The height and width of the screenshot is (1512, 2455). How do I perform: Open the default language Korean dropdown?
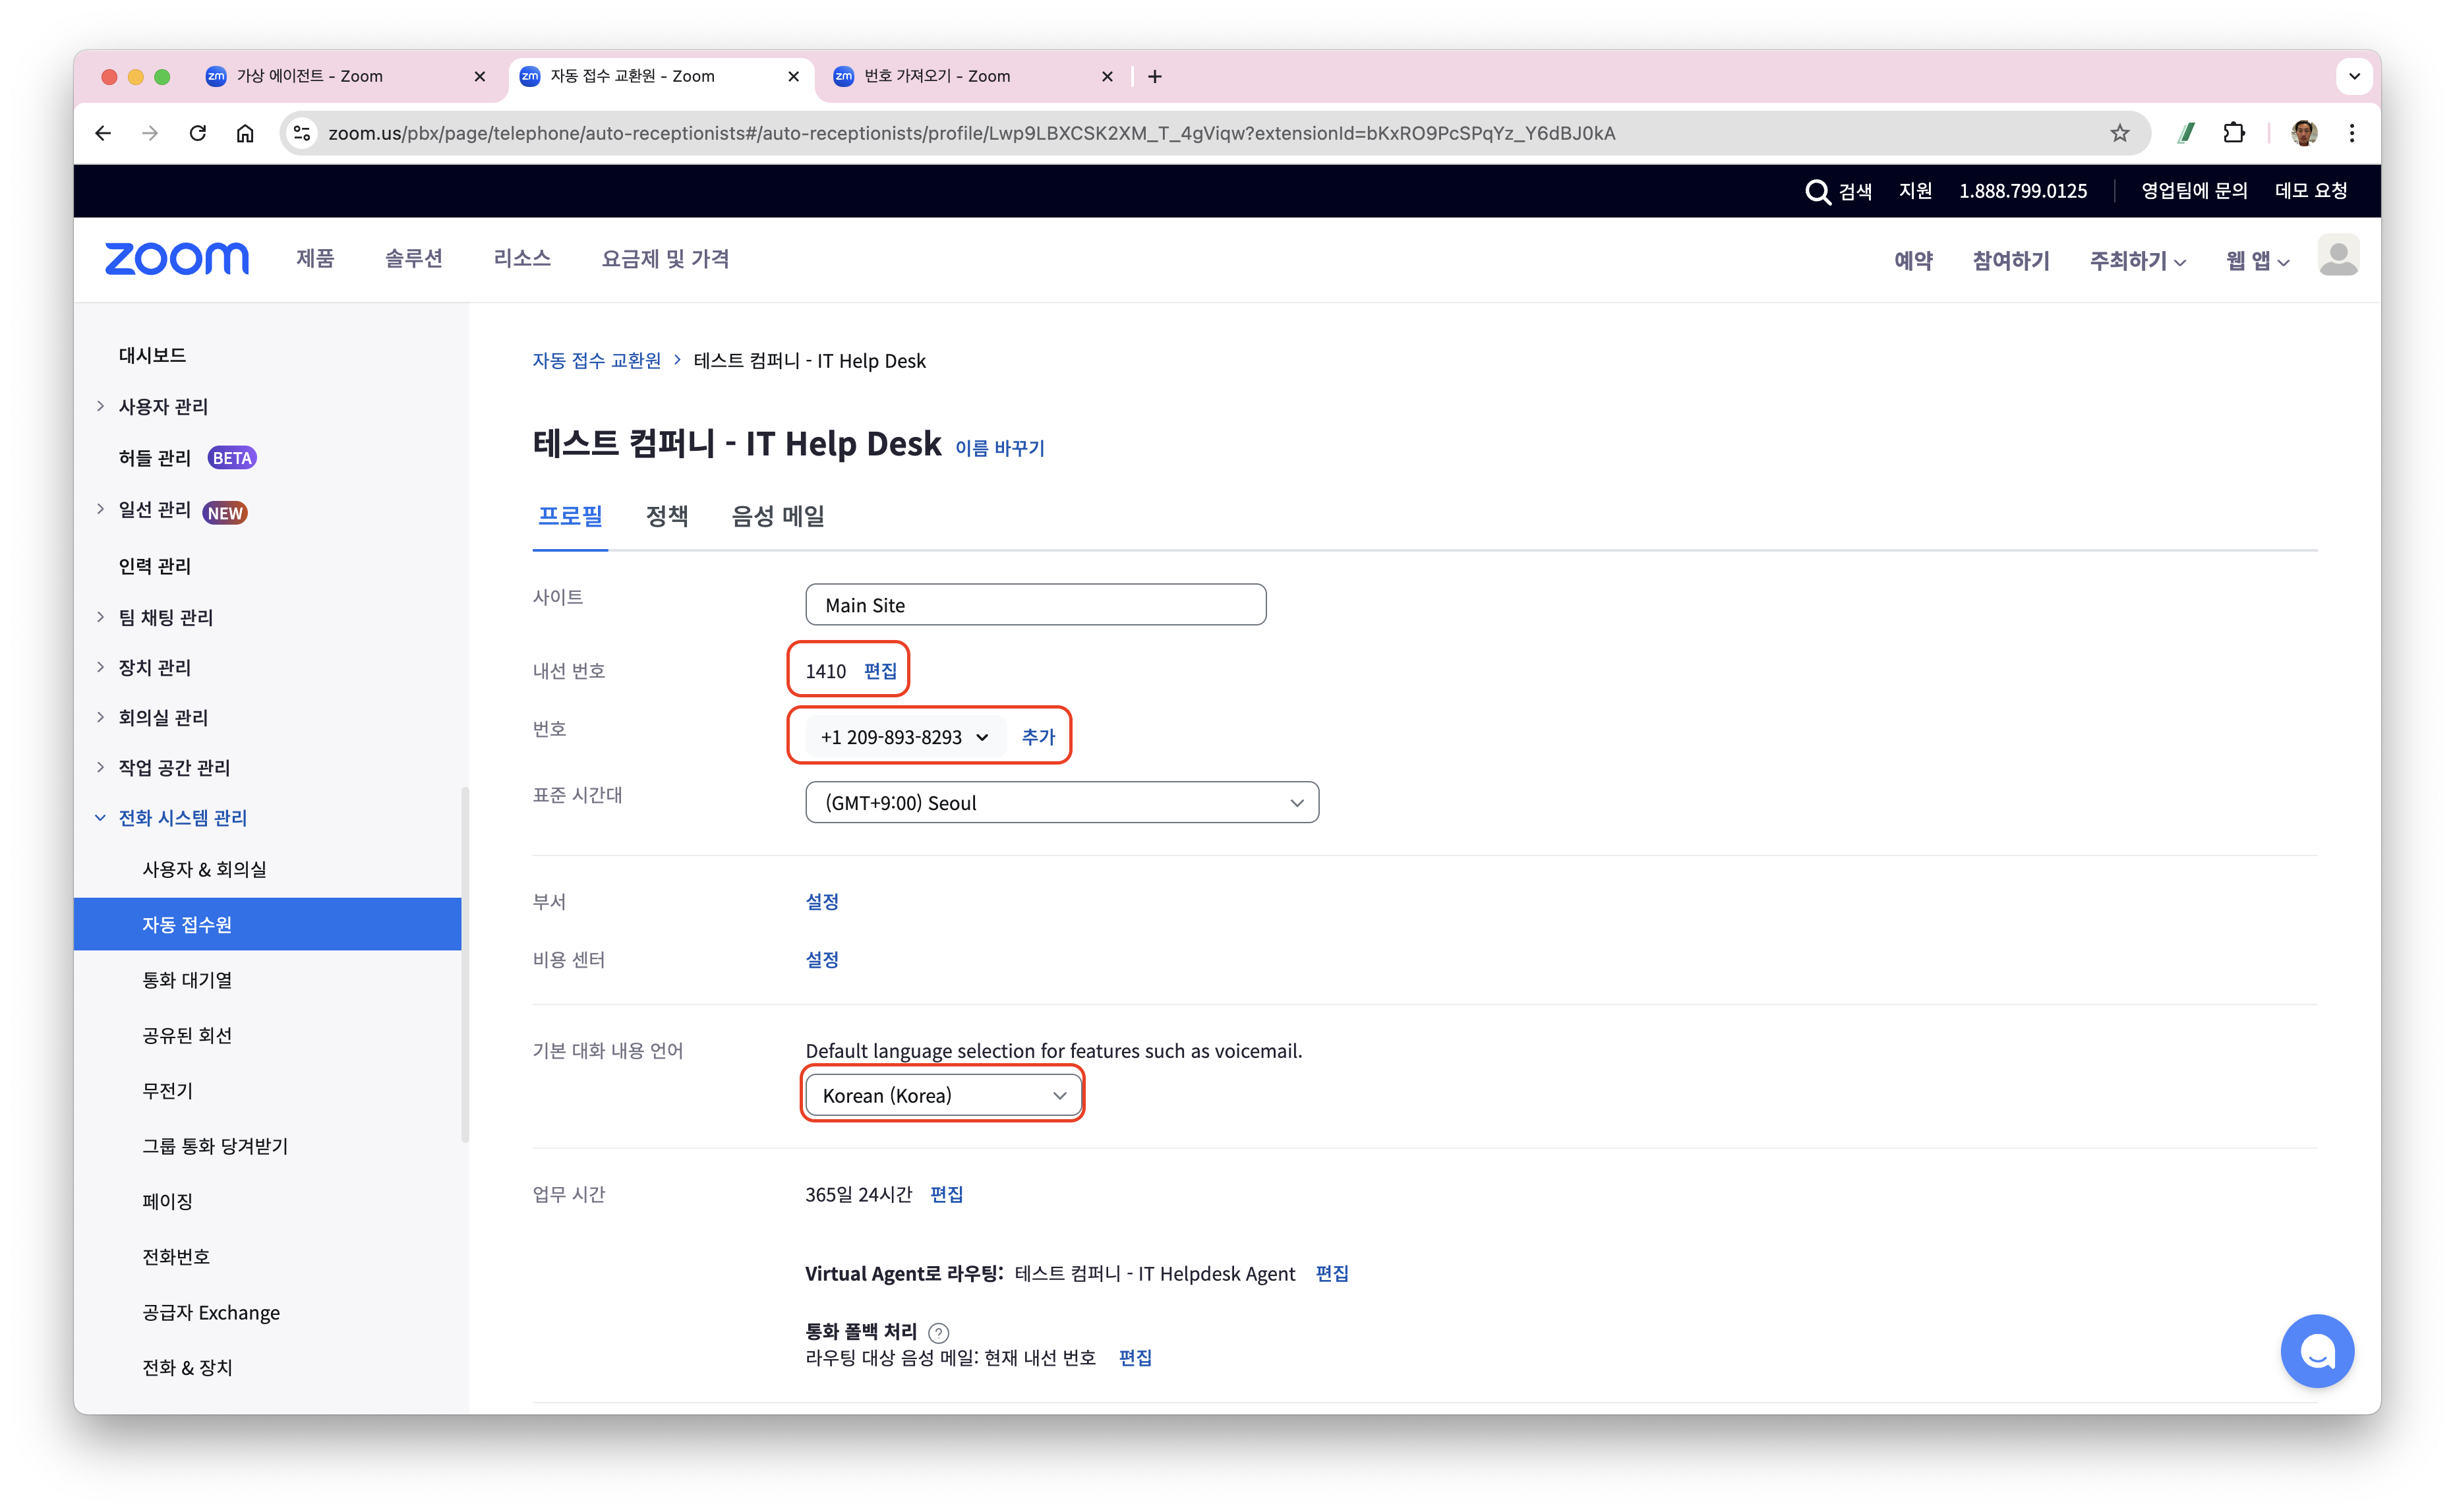point(943,1095)
